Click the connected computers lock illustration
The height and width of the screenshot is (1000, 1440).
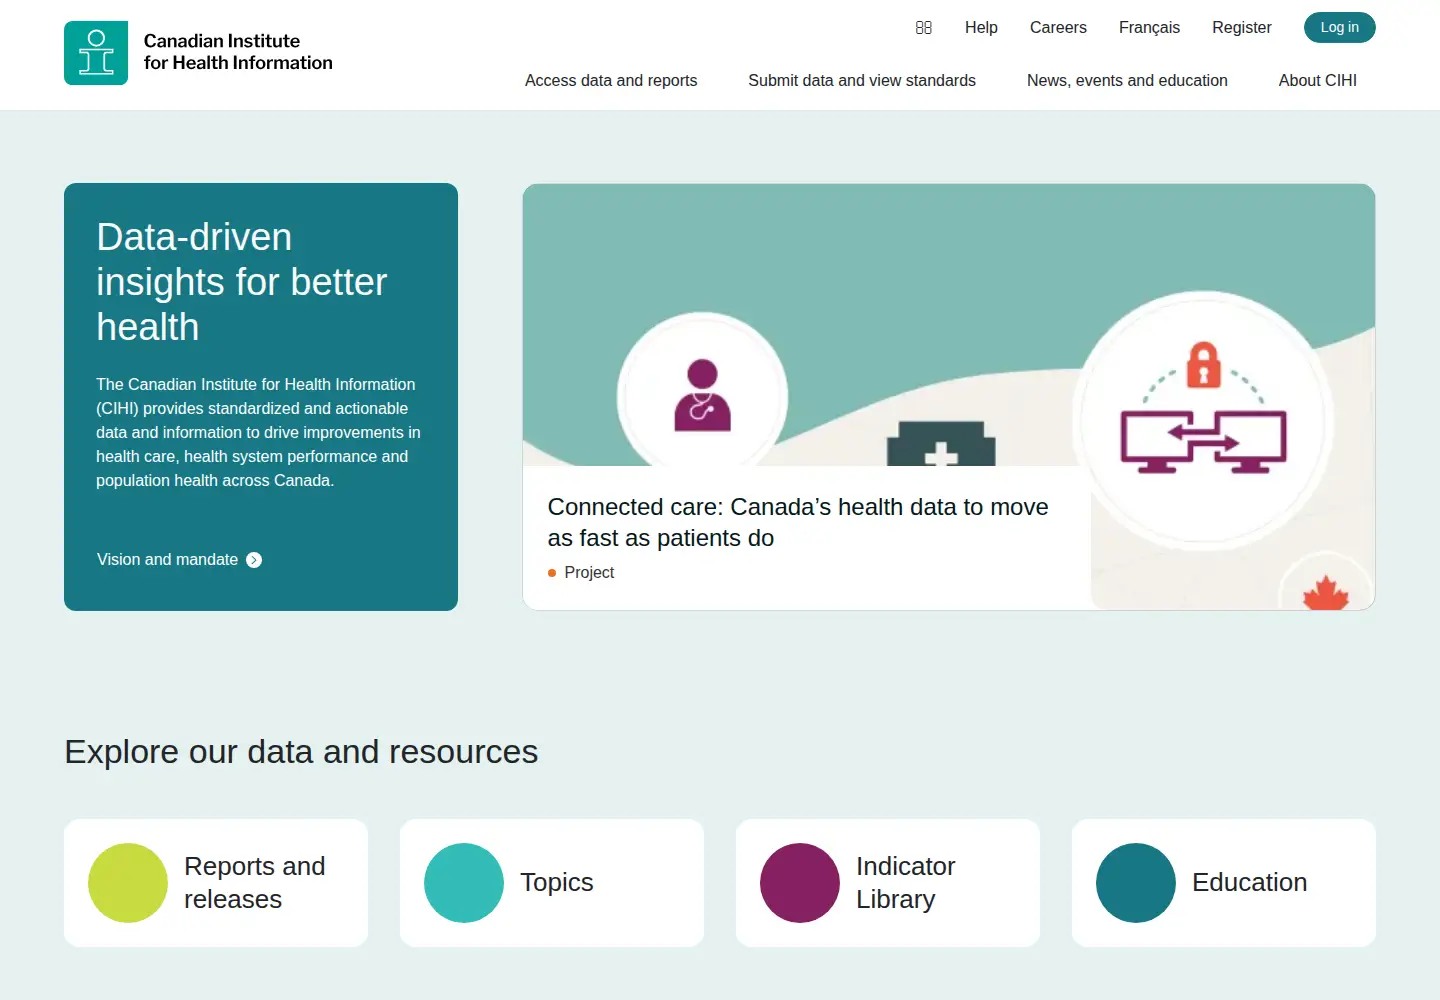[1203, 407]
